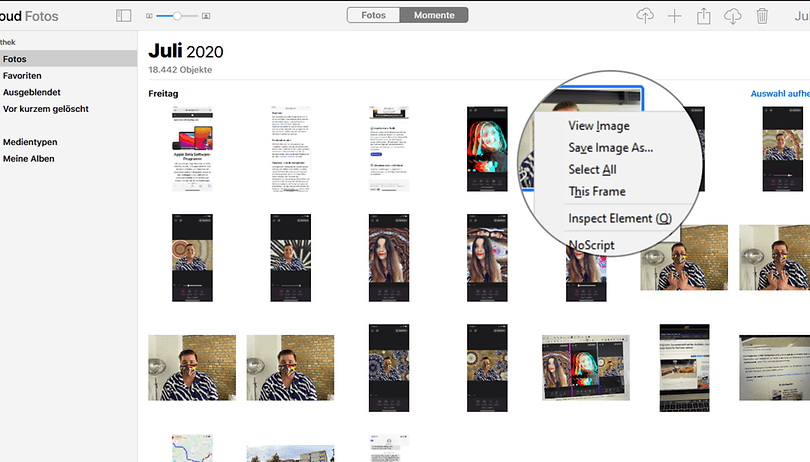
Task: Select Save Image As... menu entry
Action: pos(610,148)
